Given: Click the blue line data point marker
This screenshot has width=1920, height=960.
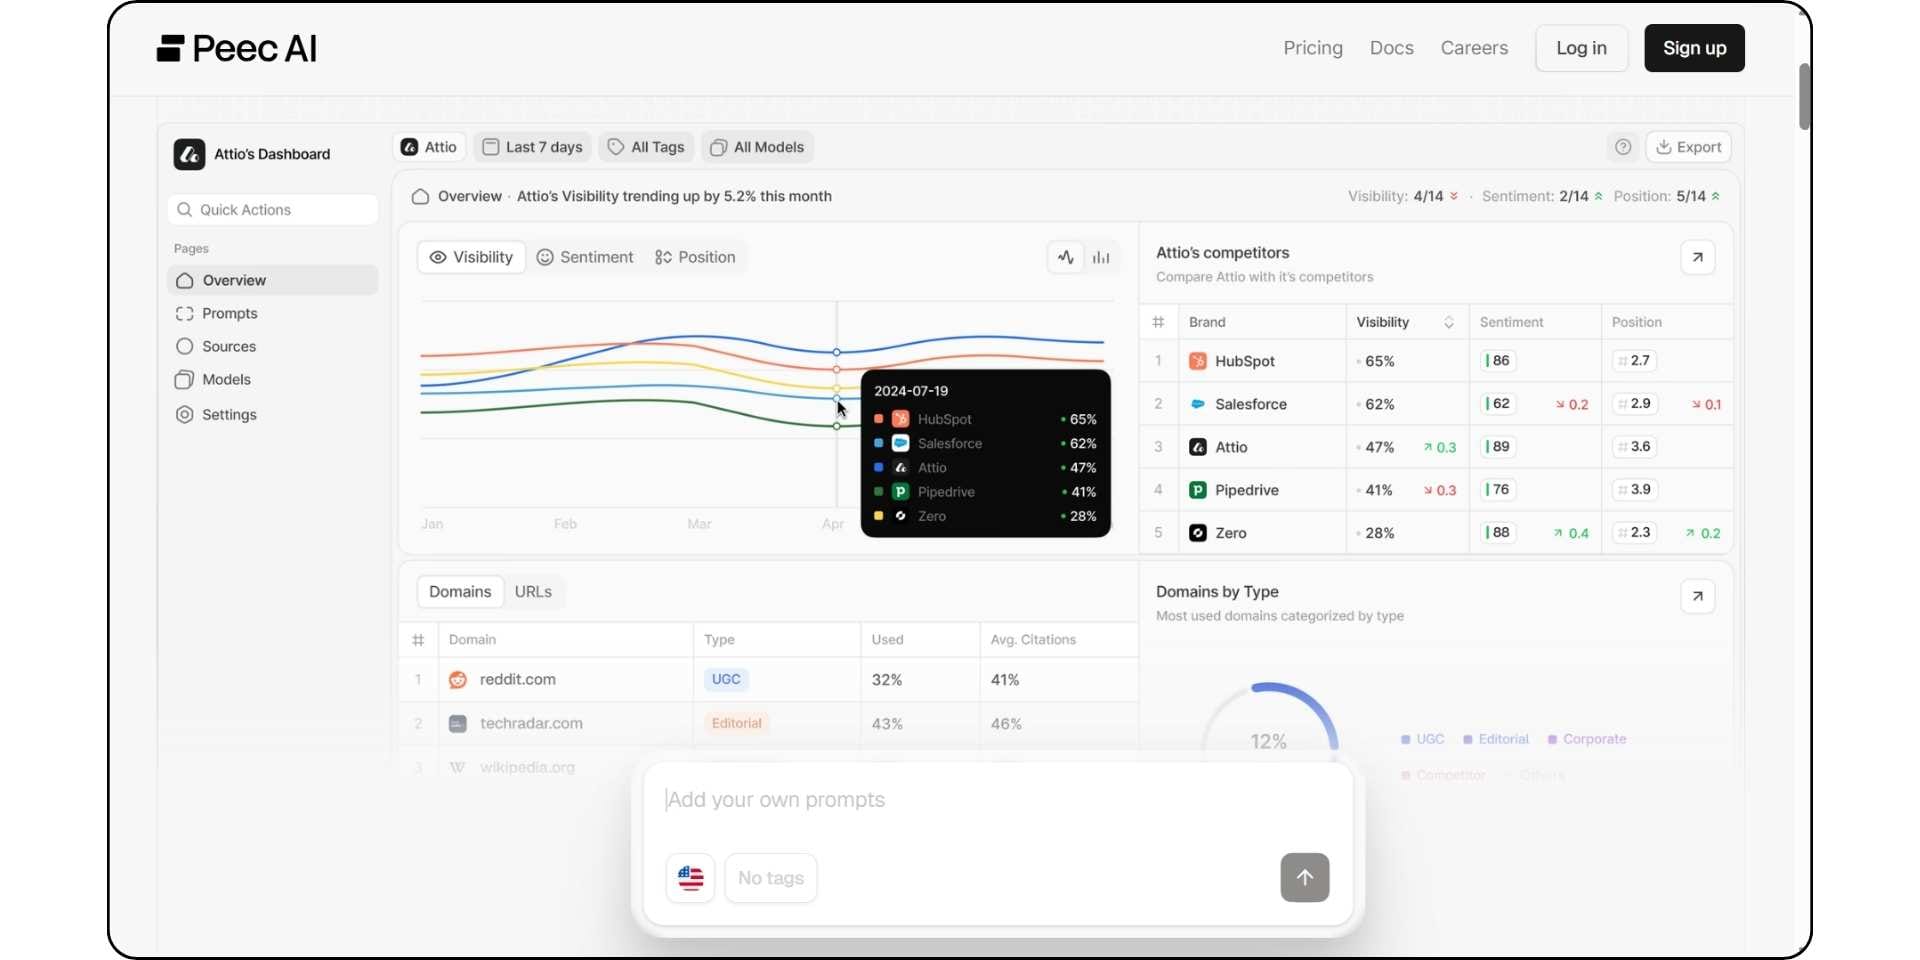Looking at the screenshot, I should point(837,352).
